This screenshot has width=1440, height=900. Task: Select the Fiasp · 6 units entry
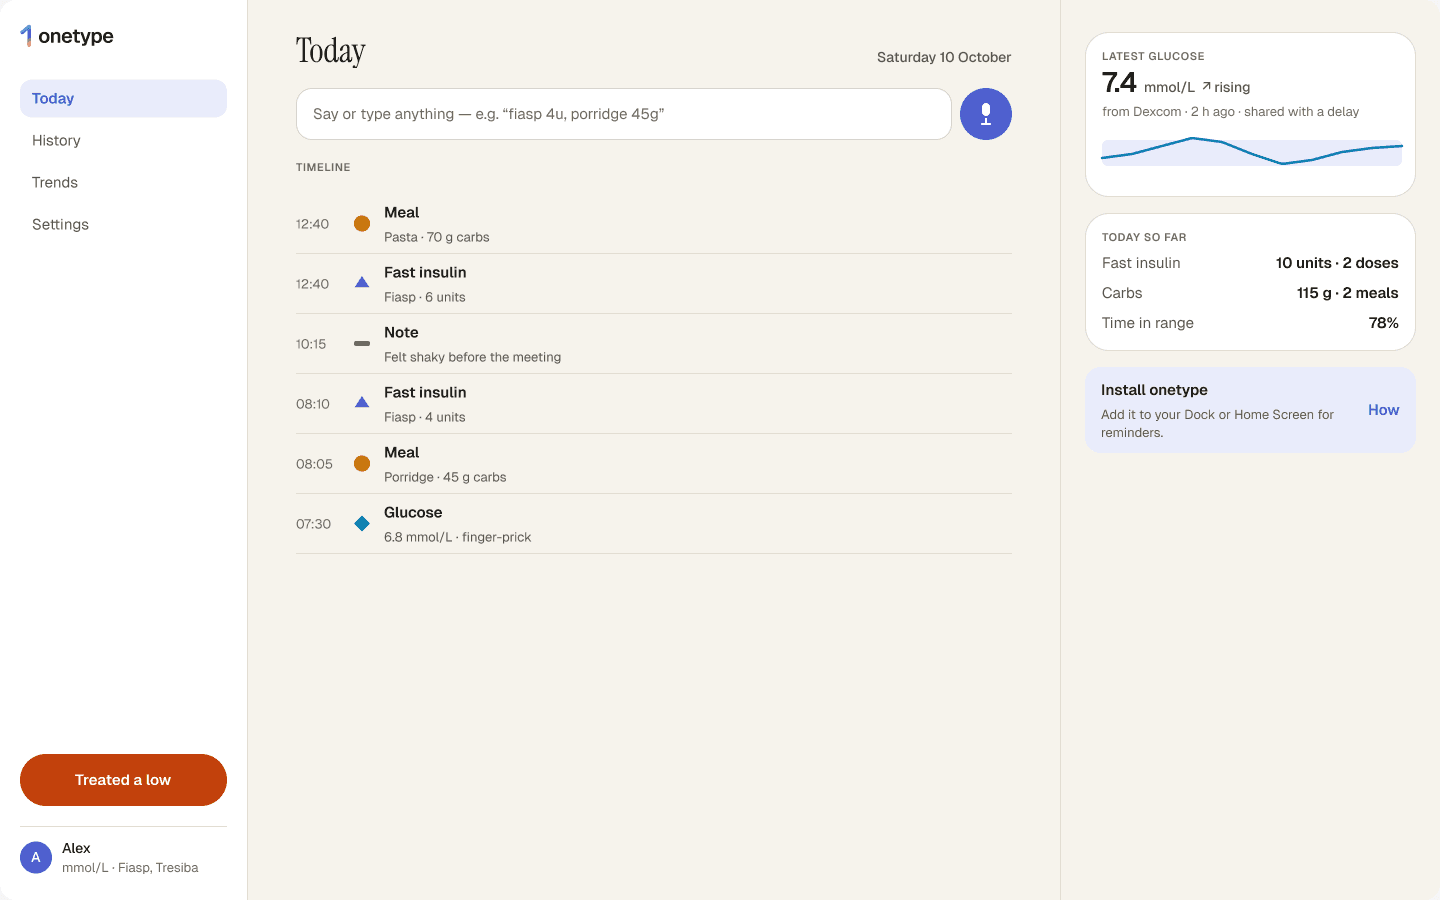654,284
